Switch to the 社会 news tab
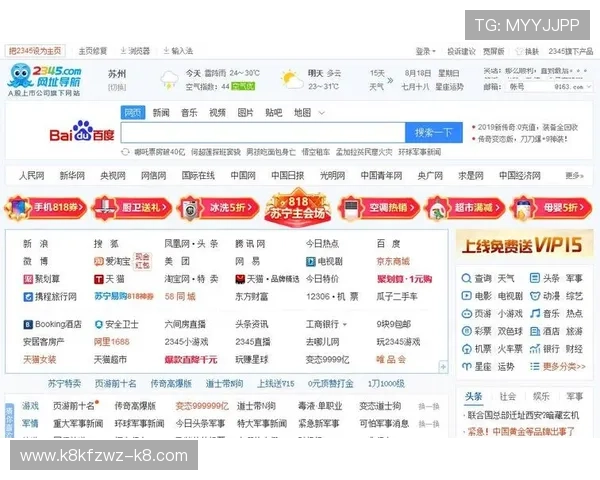This screenshot has height=480, width=600. tap(507, 397)
